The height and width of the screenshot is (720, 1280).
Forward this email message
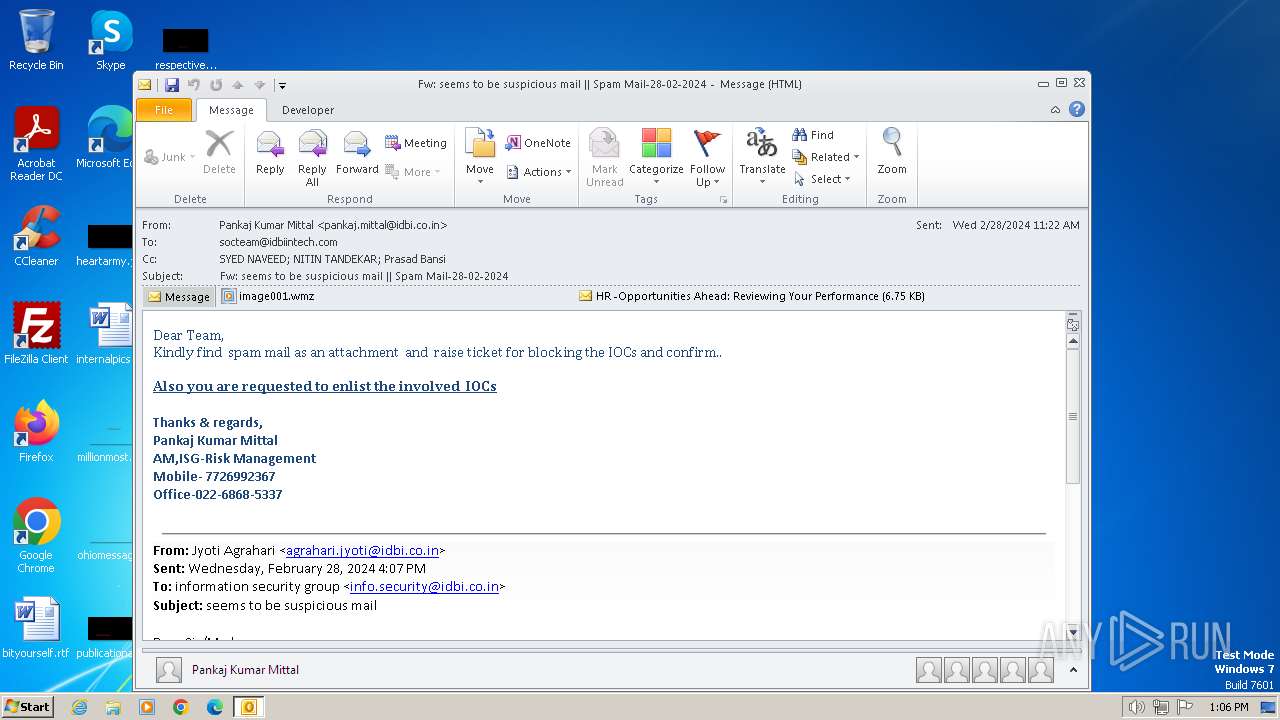click(357, 153)
